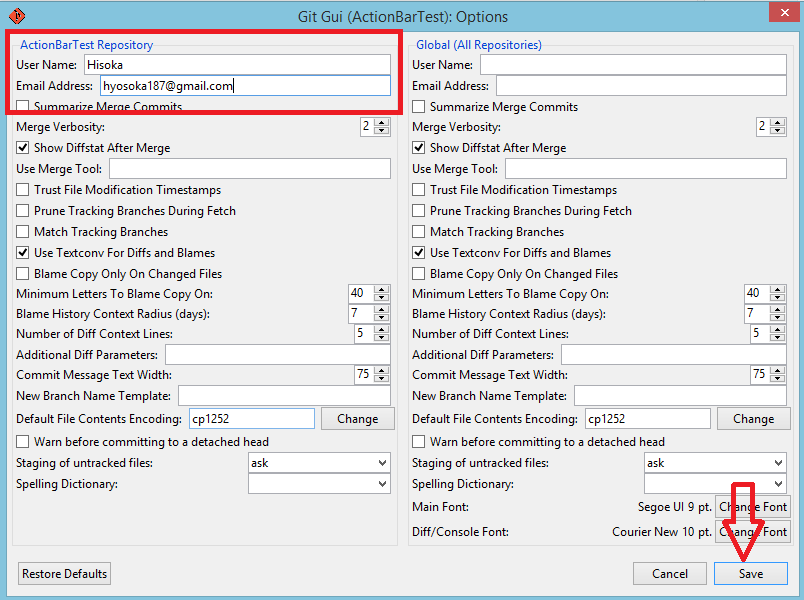Click repository Additional Diff Parameters field
Screen dimensions: 804x600
pos(278,355)
